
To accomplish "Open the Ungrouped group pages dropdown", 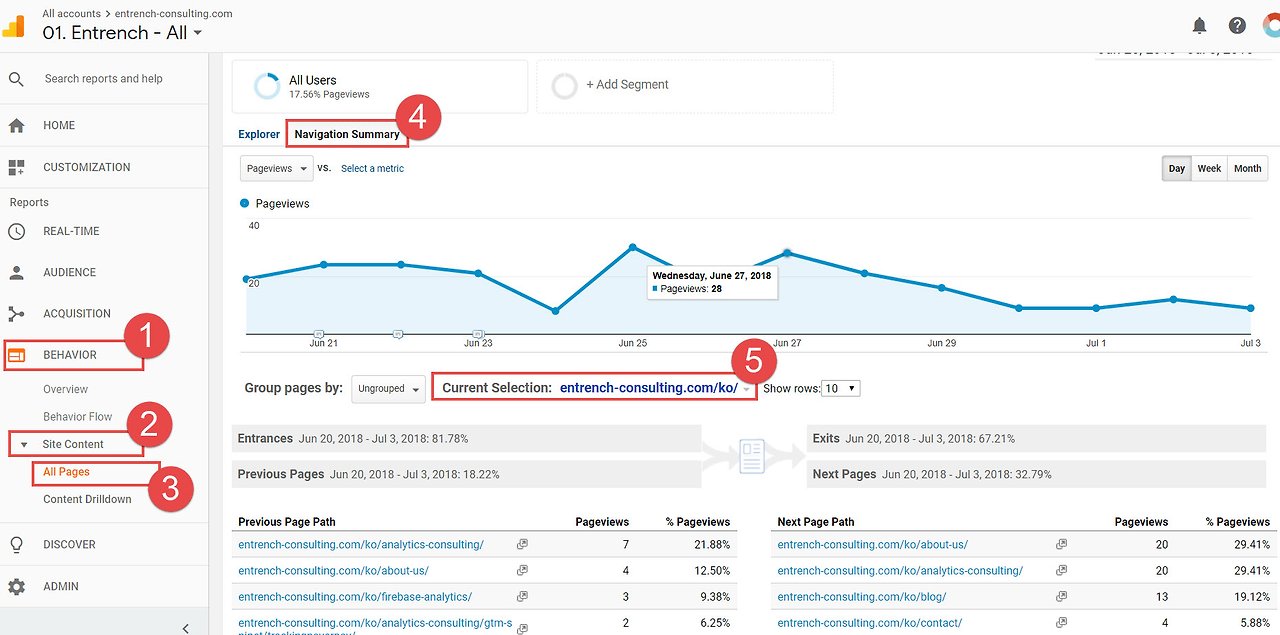I will click(388, 389).
